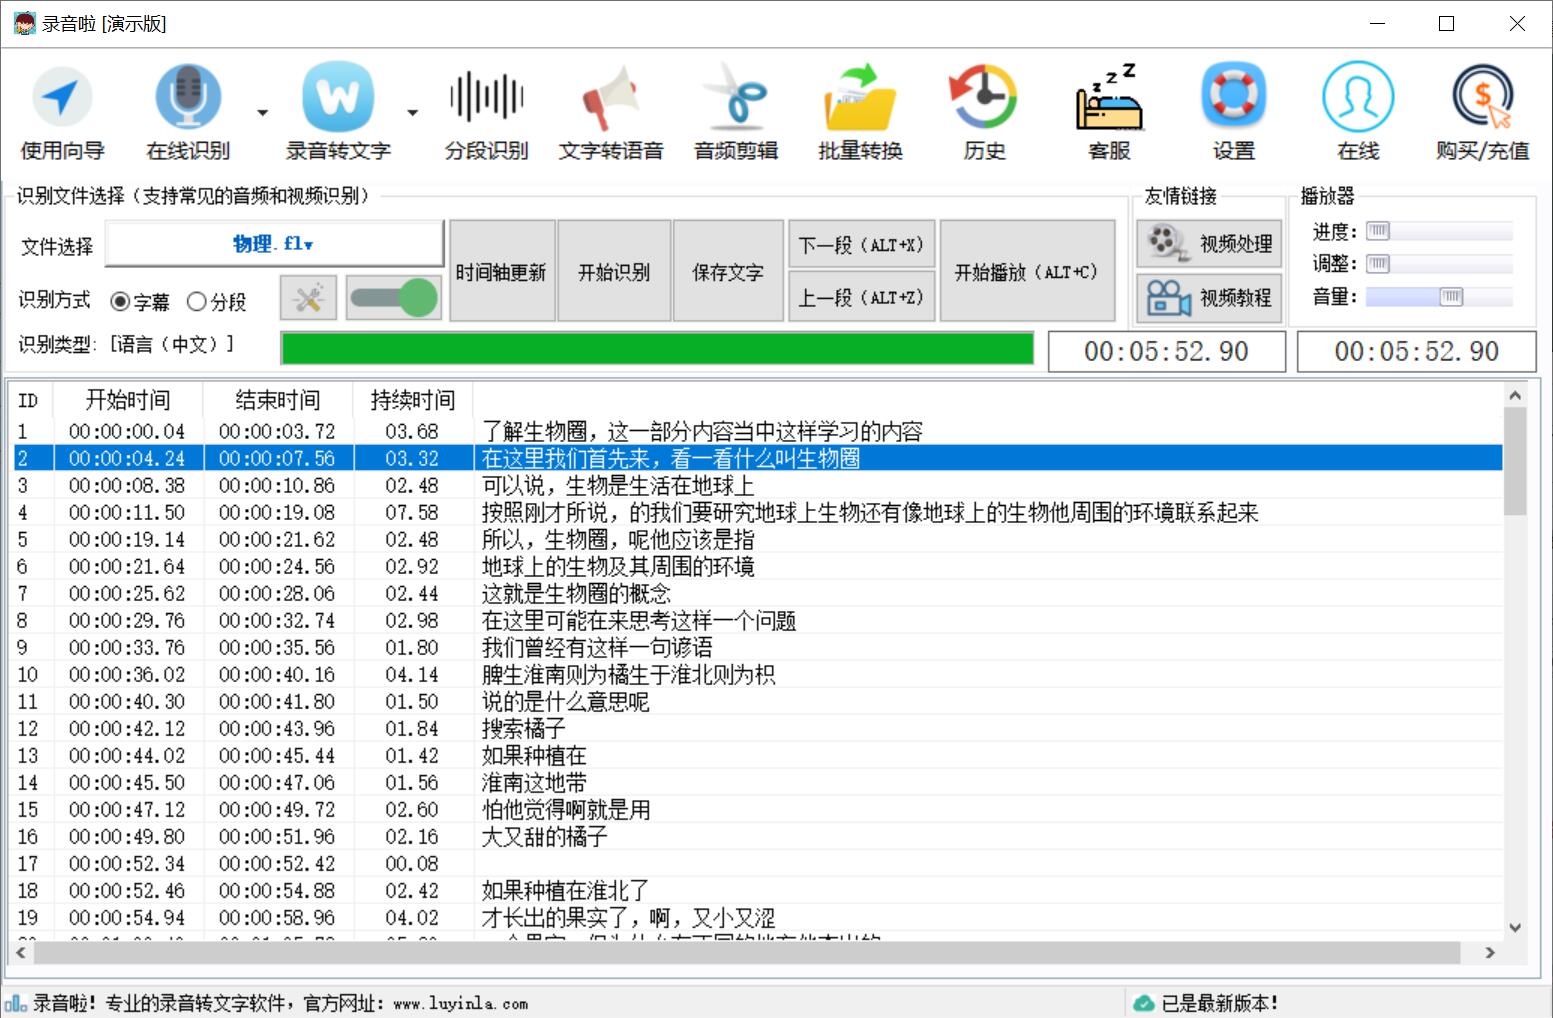The width and height of the screenshot is (1553, 1018).
Task: Select the 分段 recognition mode
Action: [216, 301]
